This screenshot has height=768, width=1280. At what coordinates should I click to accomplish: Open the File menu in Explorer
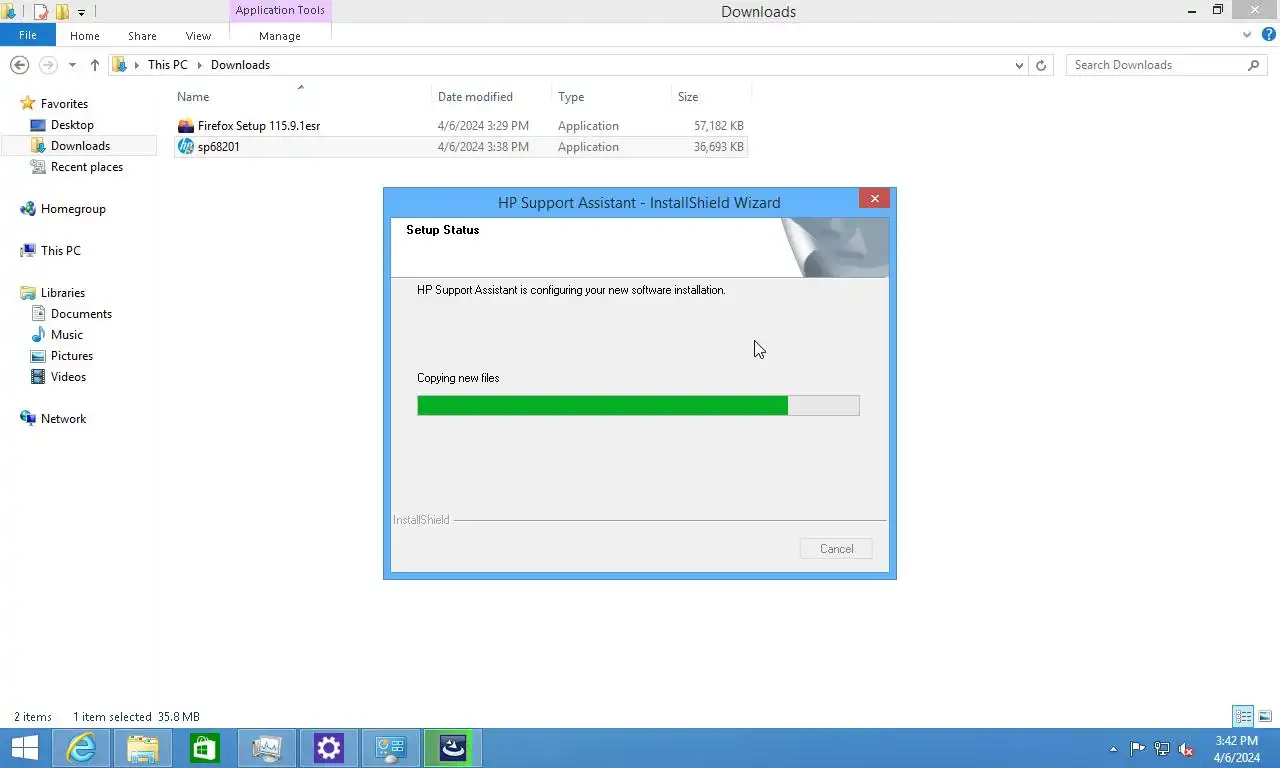pyautogui.click(x=28, y=35)
